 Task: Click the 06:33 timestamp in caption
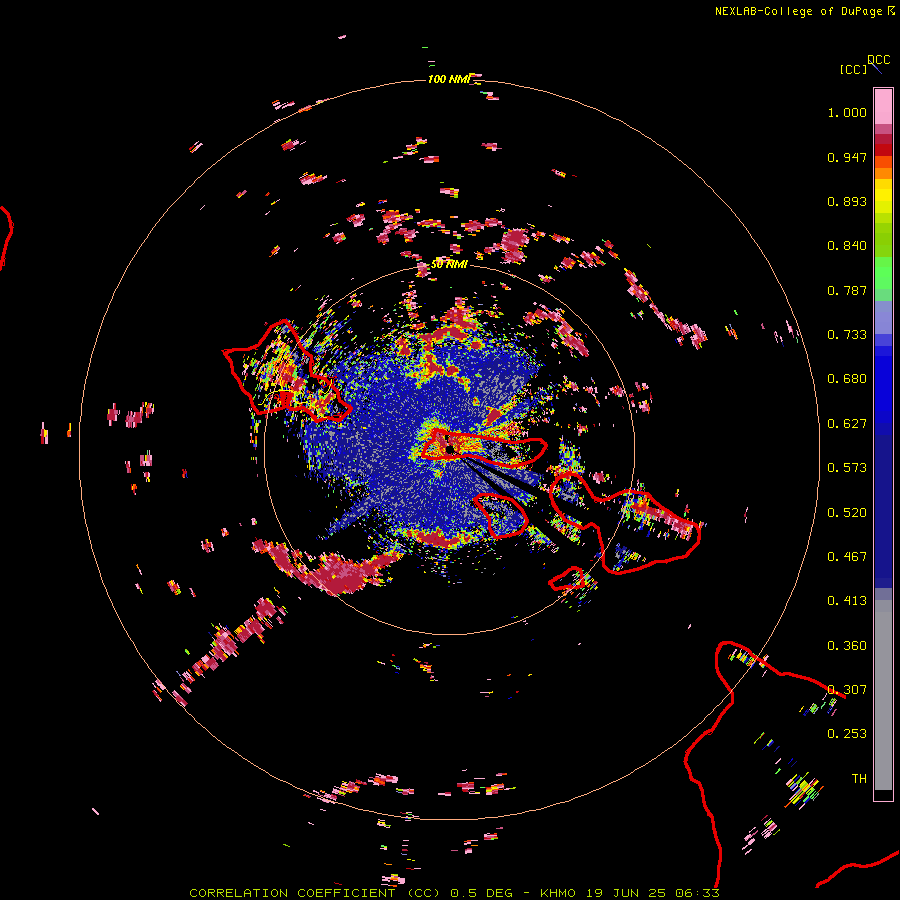(698, 893)
